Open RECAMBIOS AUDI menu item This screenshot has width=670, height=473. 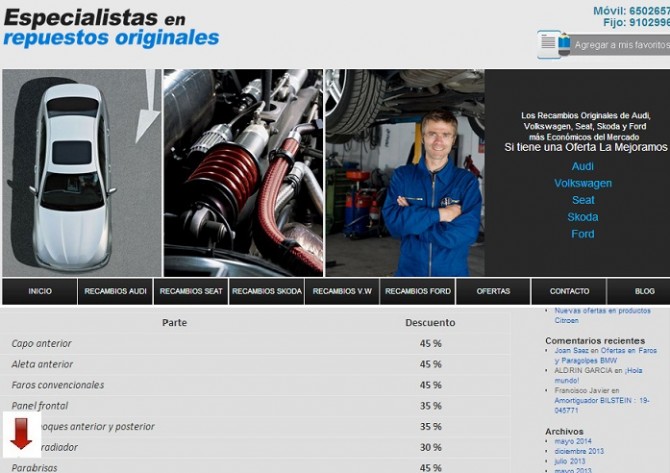(115, 291)
